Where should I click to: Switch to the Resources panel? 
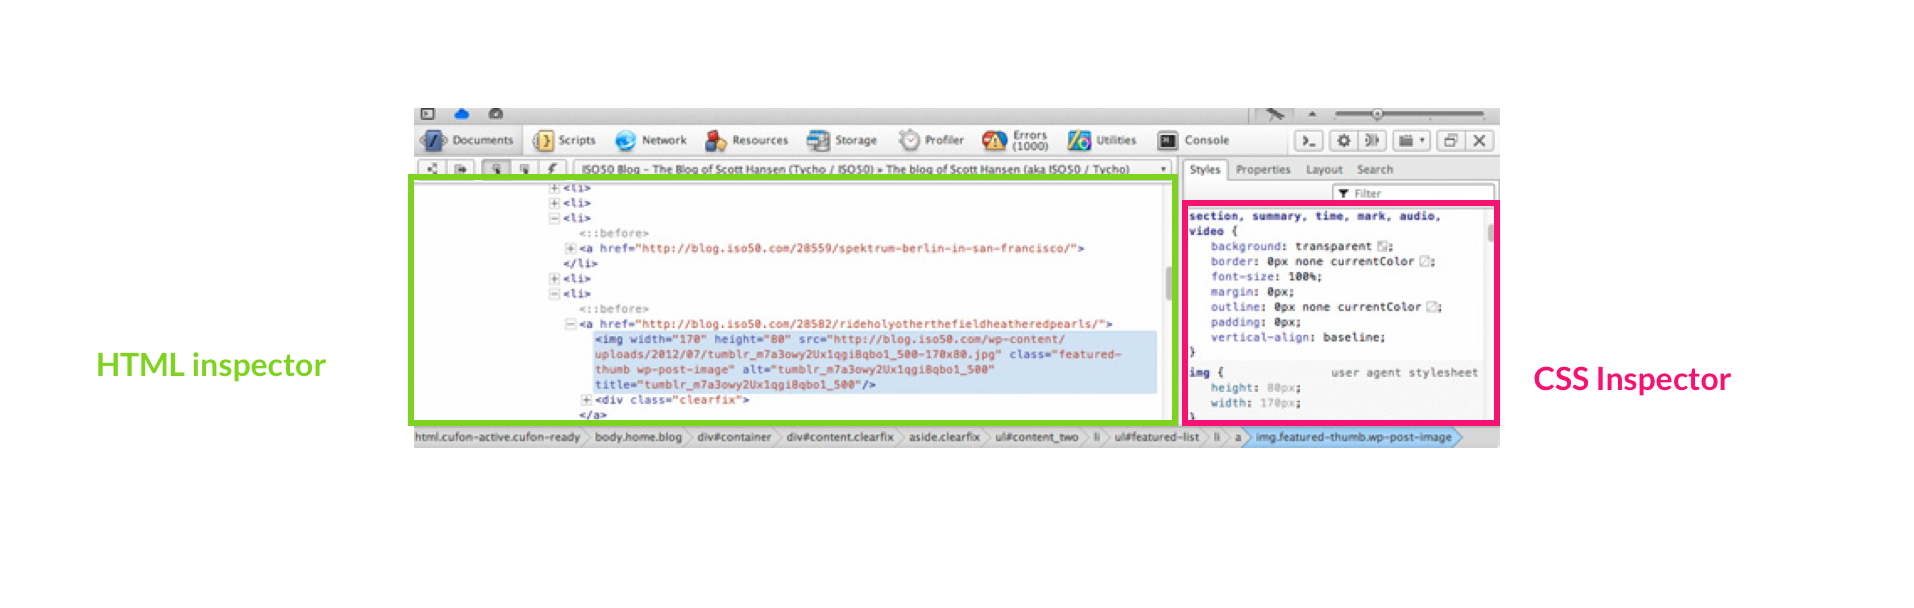747,141
